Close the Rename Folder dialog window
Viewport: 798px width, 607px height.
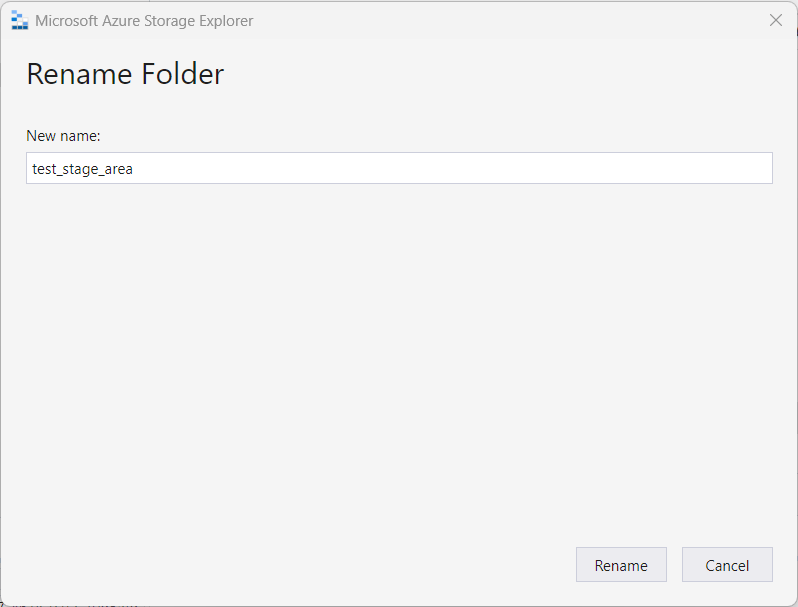(775, 20)
